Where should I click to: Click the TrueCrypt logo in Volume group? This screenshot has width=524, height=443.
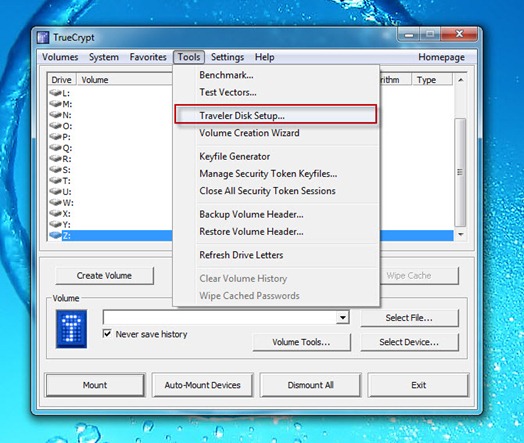[x=72, y=329]
